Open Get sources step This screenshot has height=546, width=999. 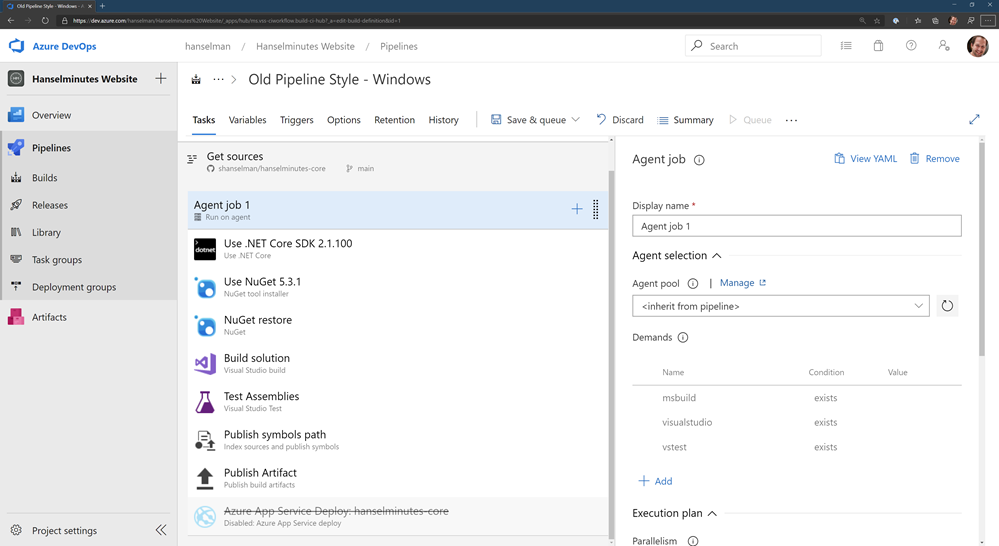(x=398, y=162)
